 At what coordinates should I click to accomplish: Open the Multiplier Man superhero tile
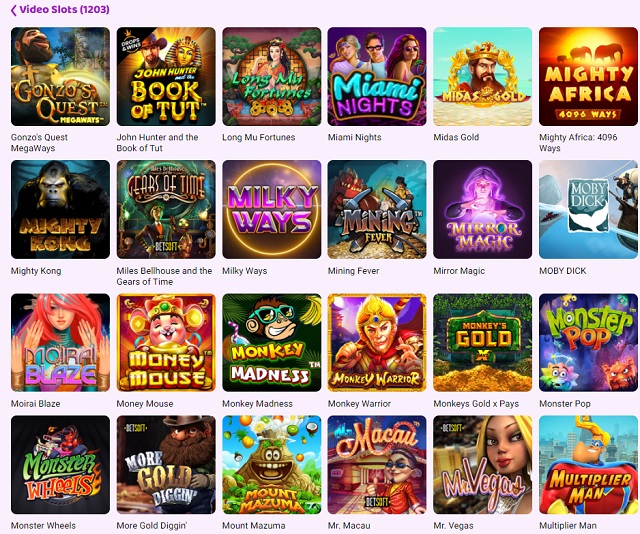tap(589, 465)
